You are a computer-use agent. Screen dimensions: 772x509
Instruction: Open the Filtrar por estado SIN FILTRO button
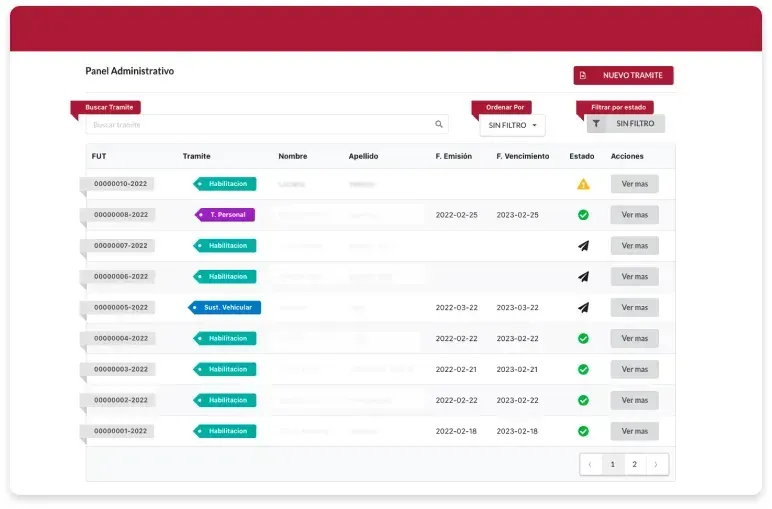coord(625,124)
